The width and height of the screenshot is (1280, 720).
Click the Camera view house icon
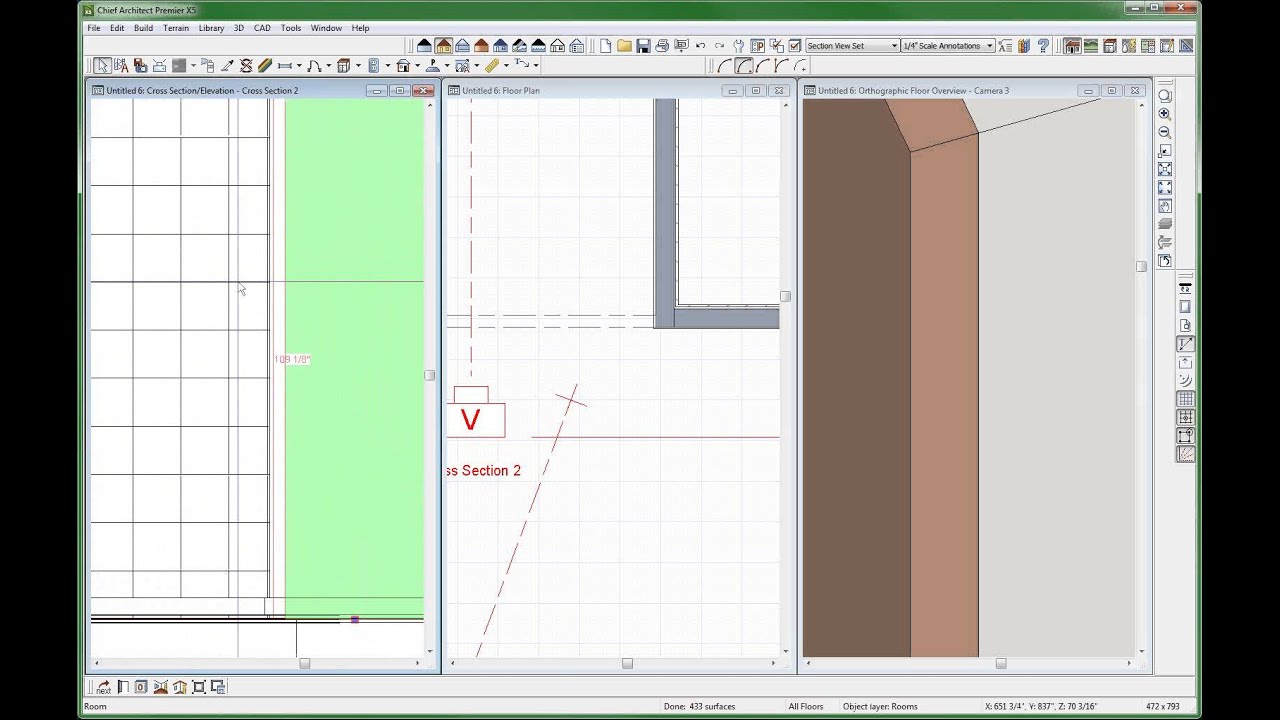[x=179, y=687]
